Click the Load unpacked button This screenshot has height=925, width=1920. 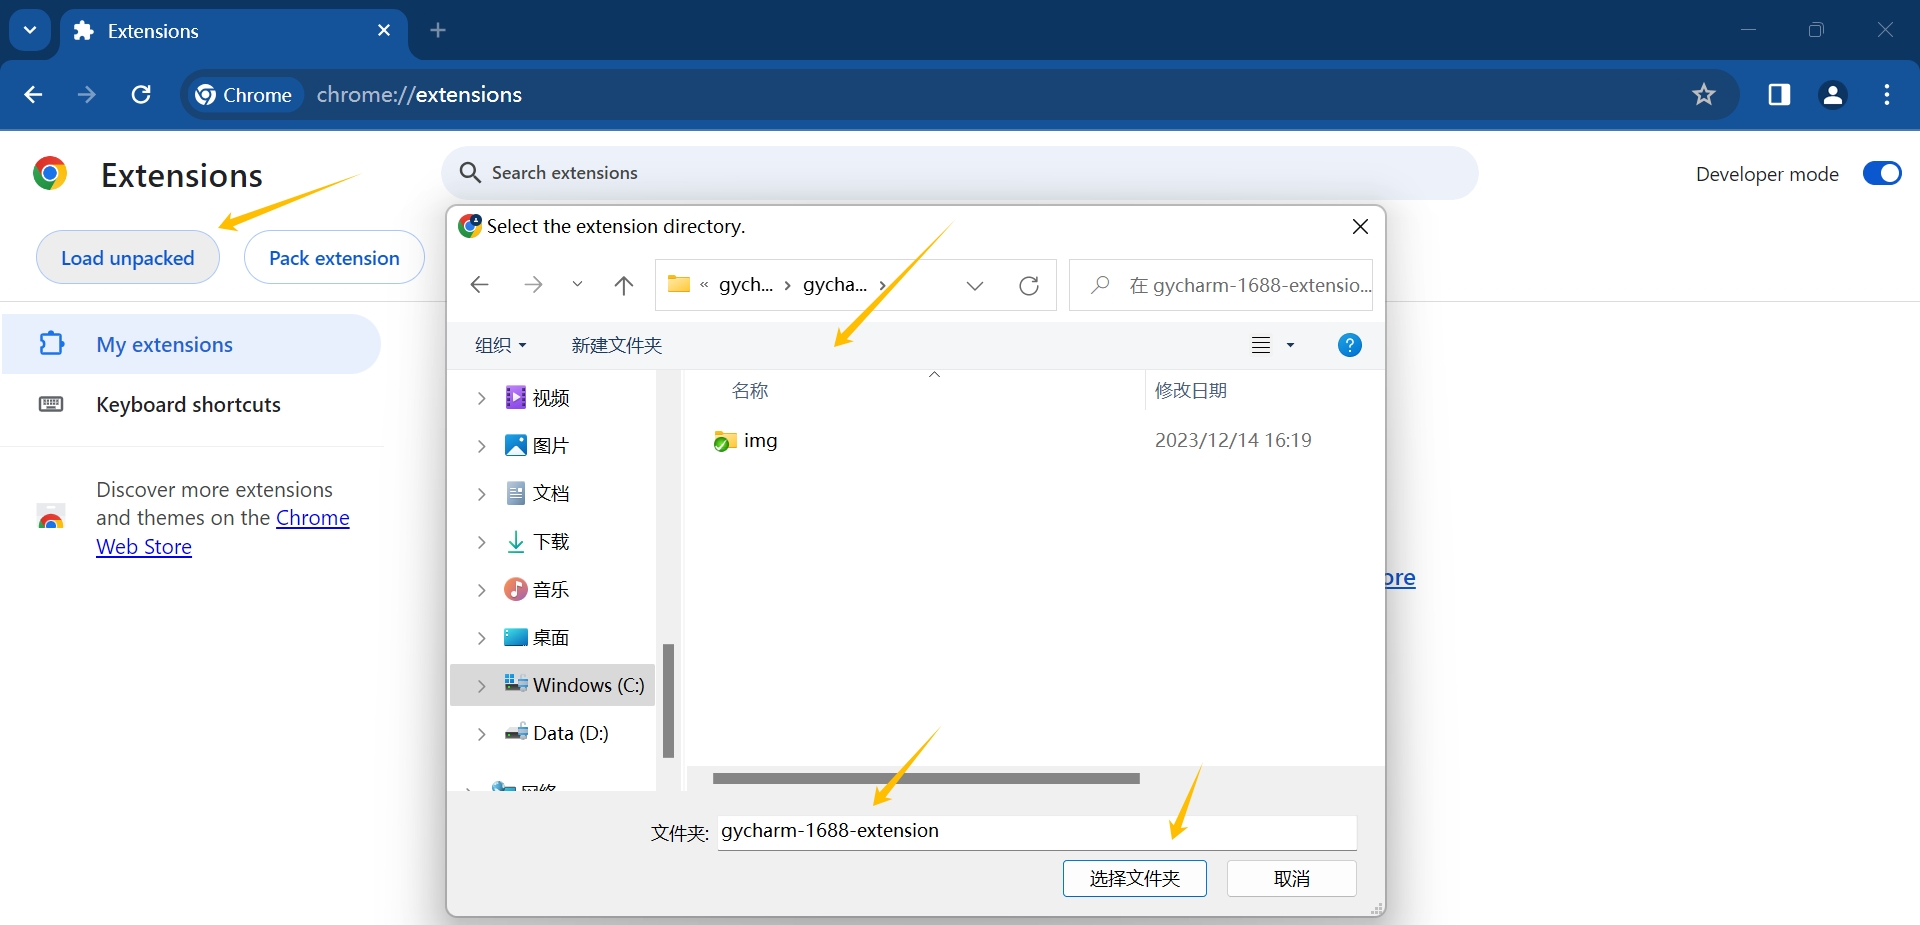128,258
